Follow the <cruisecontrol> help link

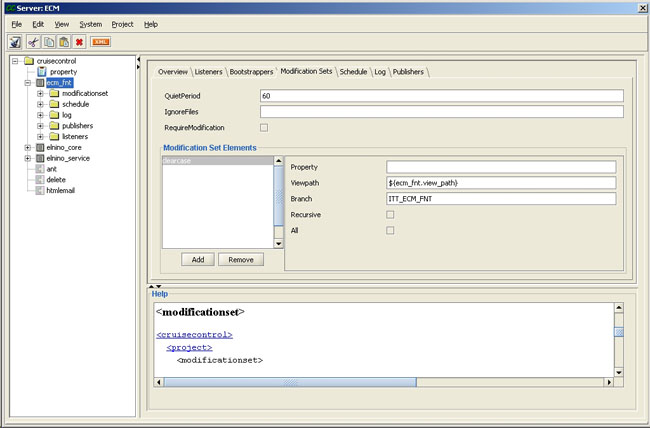194,335
